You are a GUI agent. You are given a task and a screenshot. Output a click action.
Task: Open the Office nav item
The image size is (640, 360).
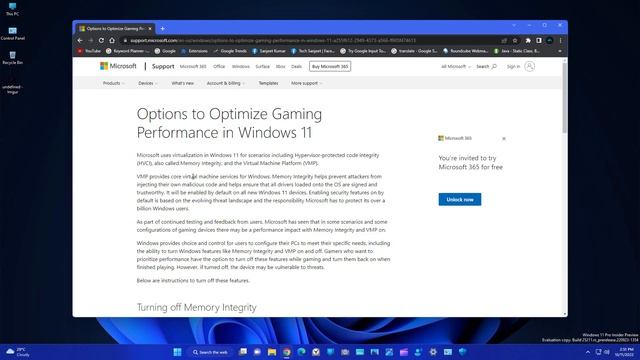tap(219, 67)
